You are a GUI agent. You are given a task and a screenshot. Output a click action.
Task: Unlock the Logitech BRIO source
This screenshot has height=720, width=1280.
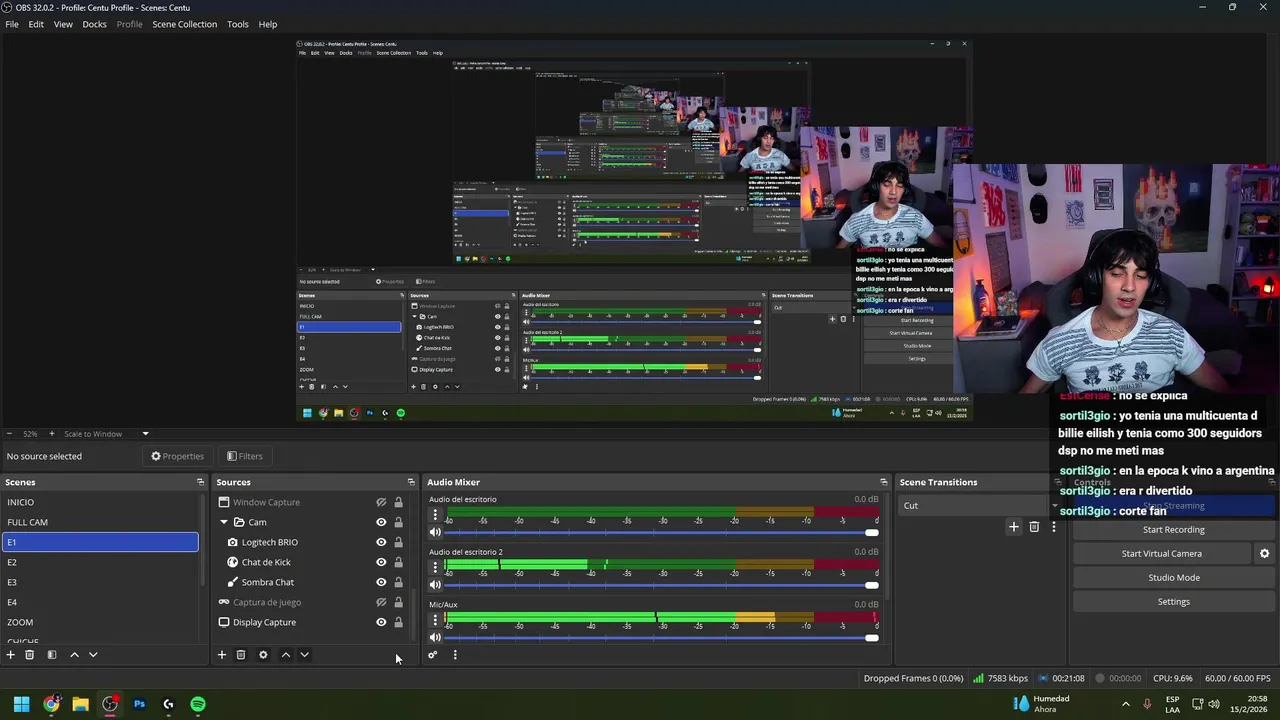(398, 542)
